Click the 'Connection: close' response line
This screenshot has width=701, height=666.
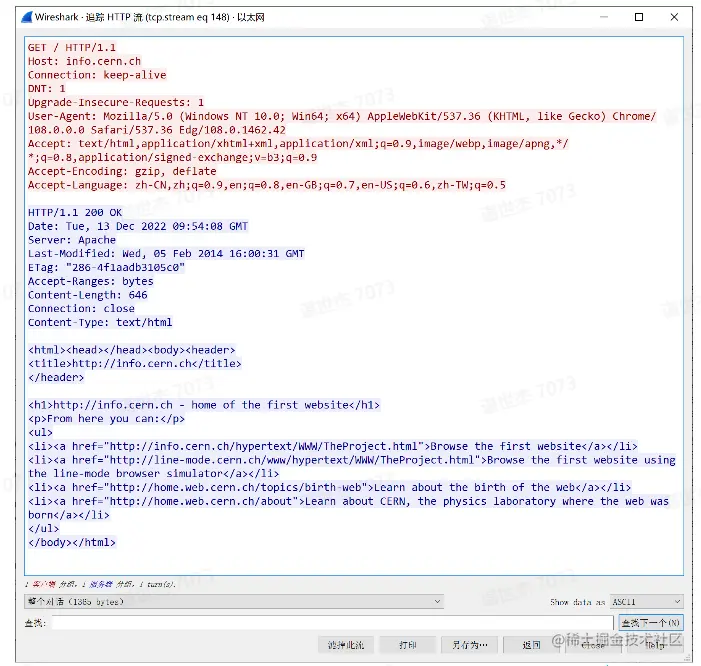tap(81, 308)
